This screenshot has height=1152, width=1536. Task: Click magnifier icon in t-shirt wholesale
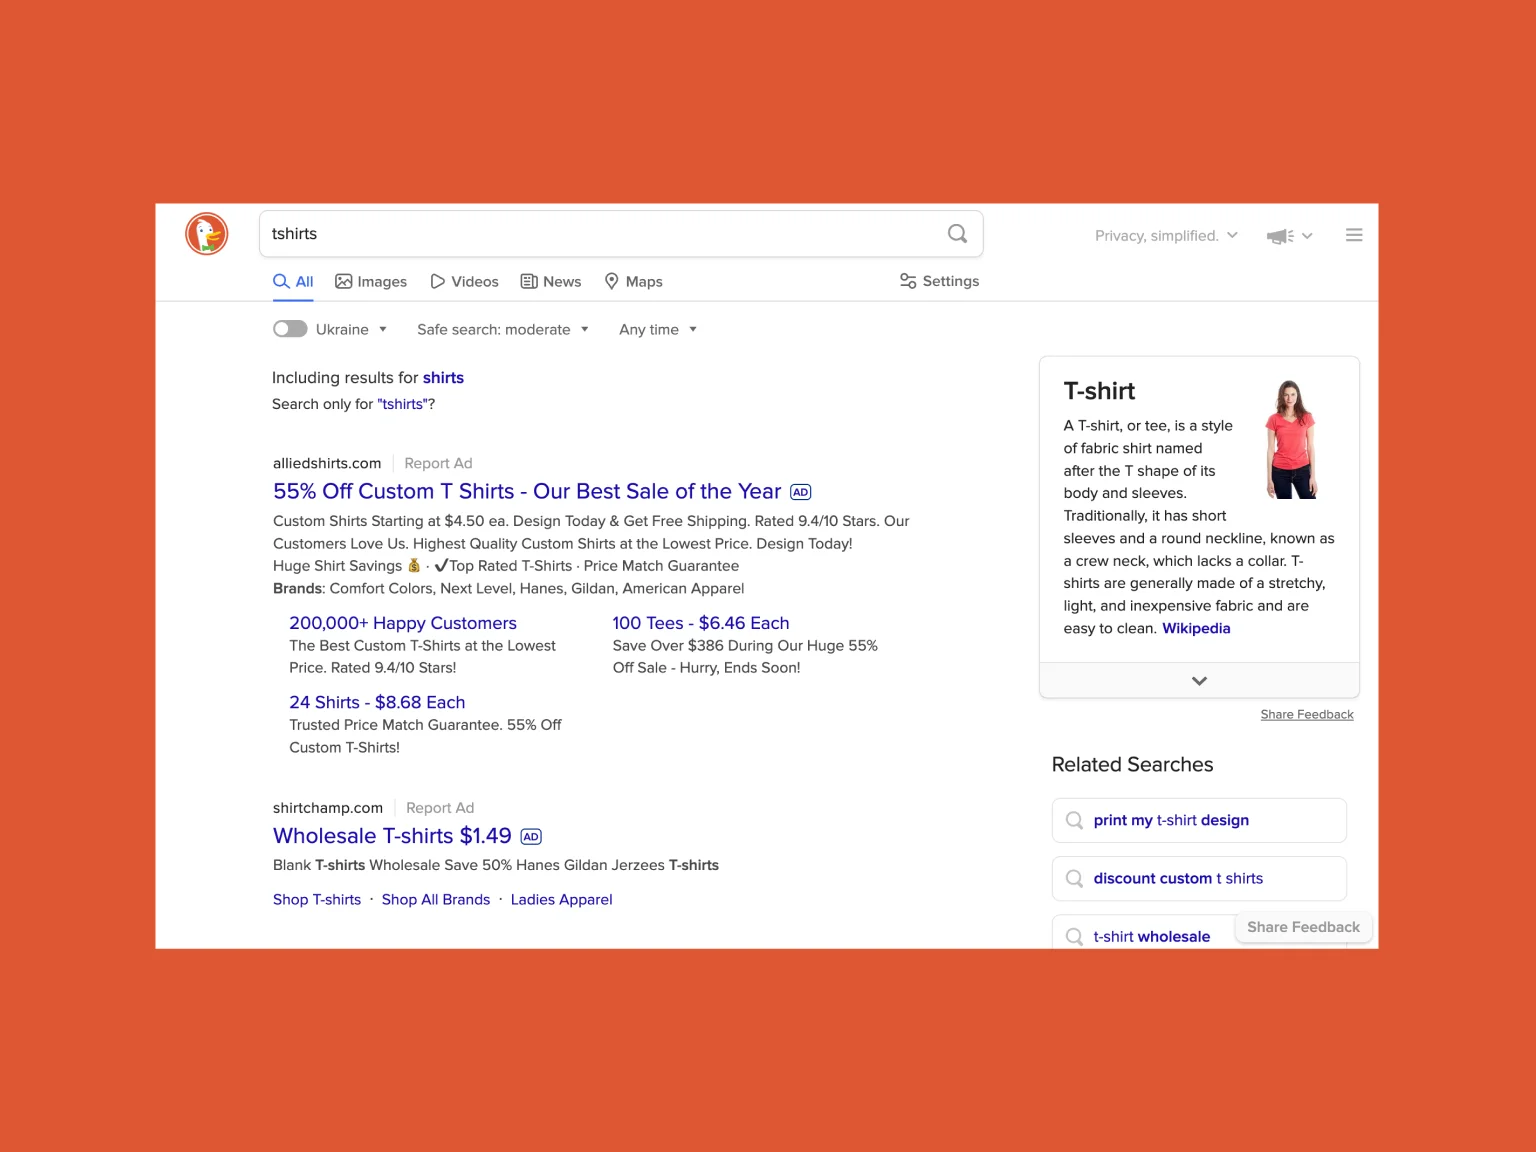(x=1074, y=937)
